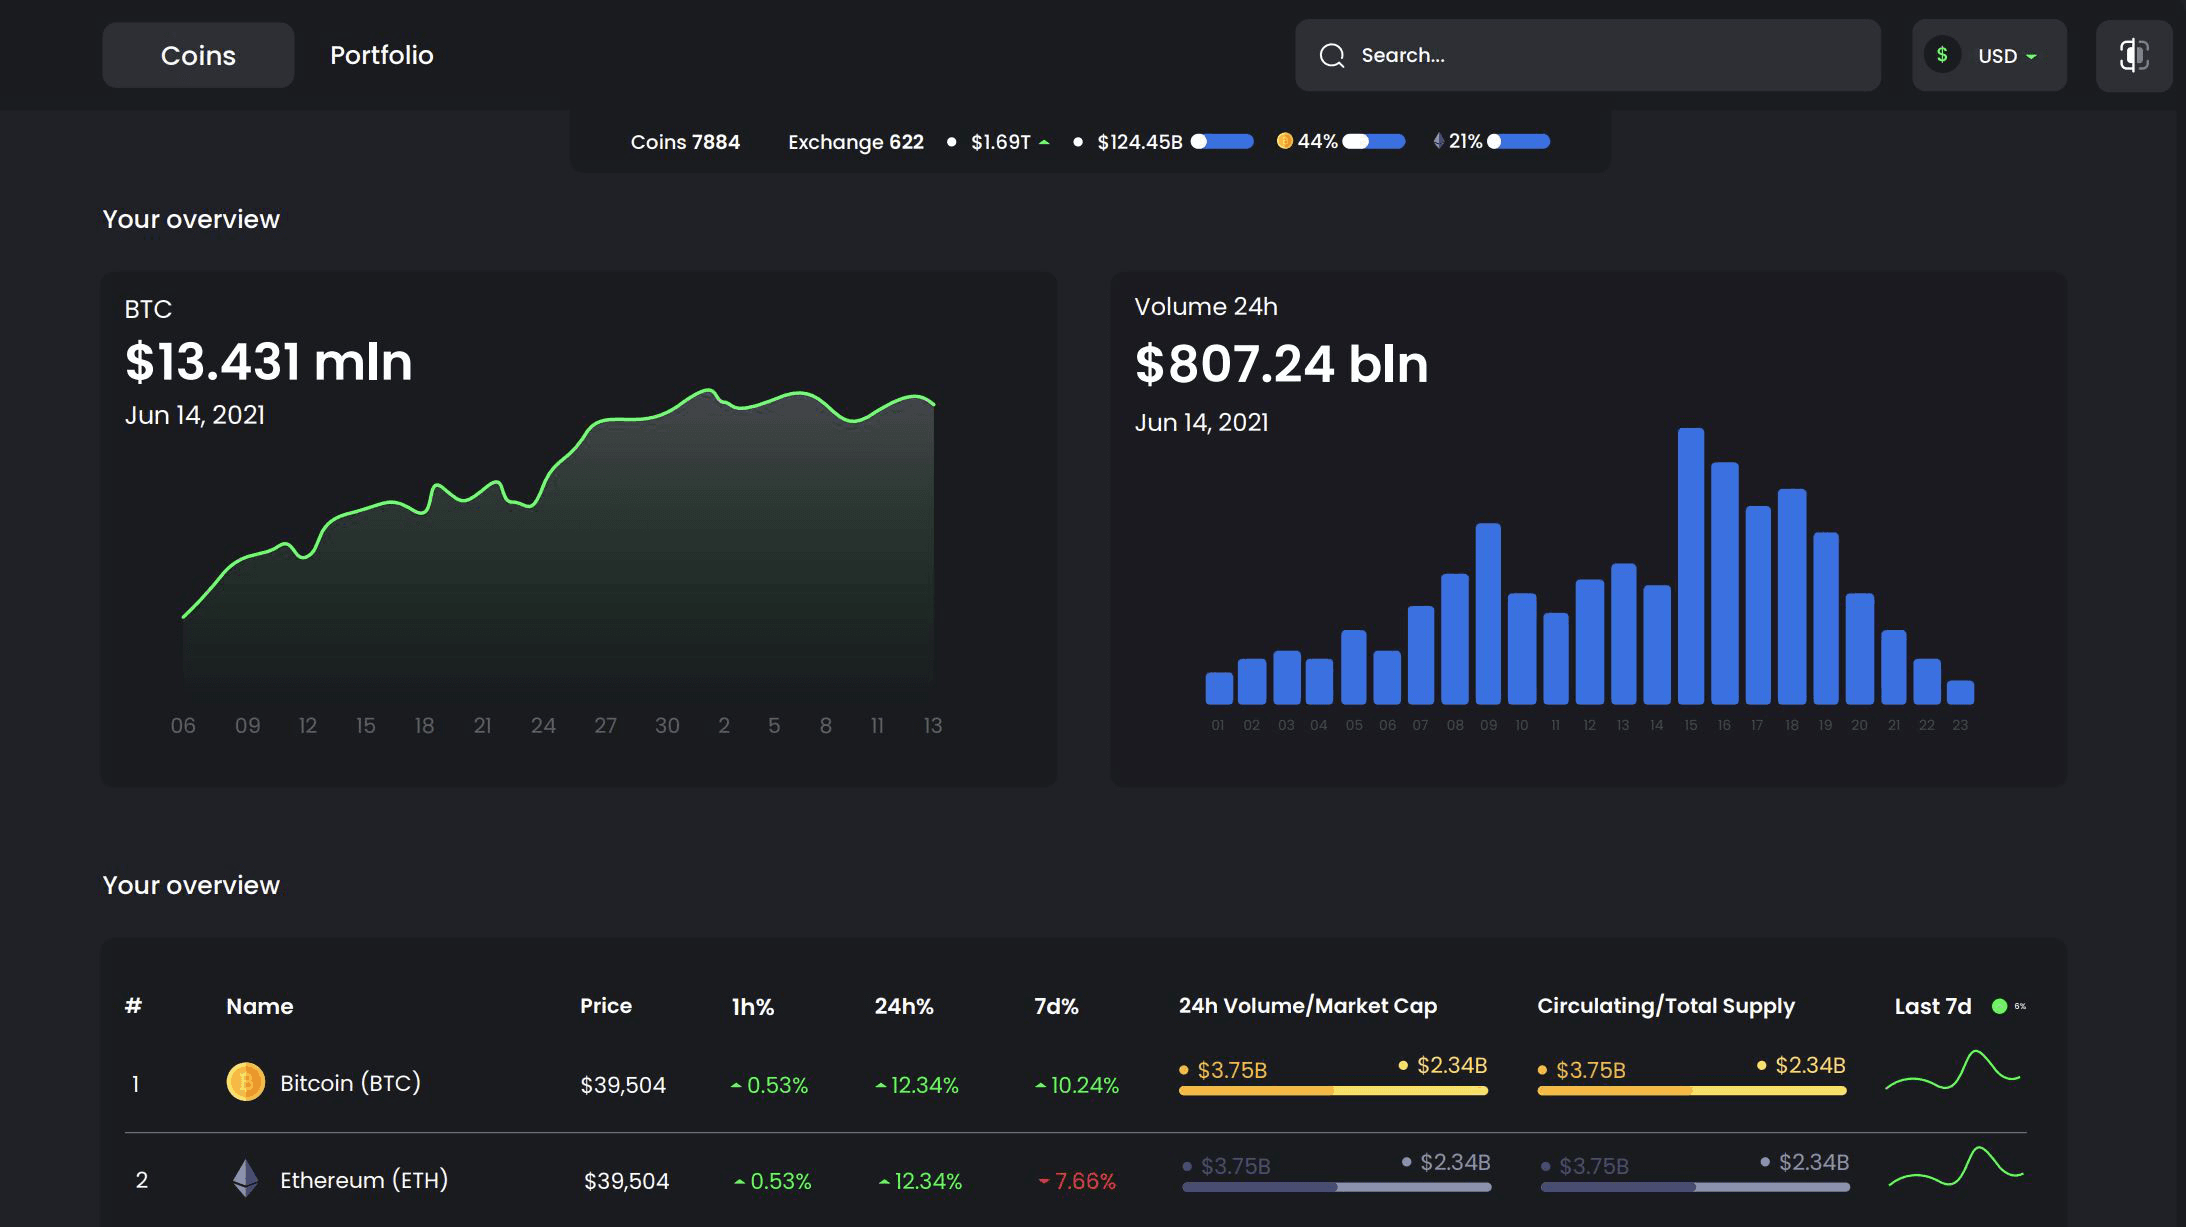The width and height of the screenshot is (2186, 1227).
Task: Click the green arrow next to $1.69T
Action: click(x=1044, y=142)
